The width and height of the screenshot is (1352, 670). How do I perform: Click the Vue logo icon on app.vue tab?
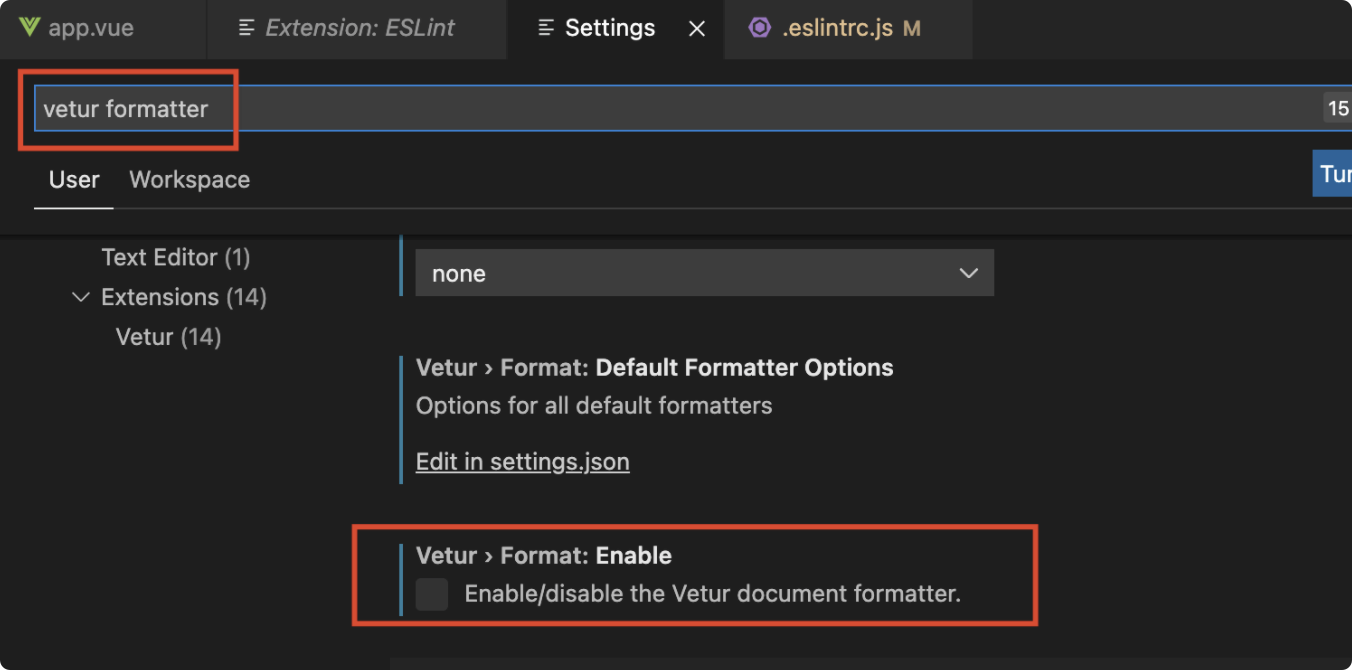pyautogui.click(x=29, y=27)
